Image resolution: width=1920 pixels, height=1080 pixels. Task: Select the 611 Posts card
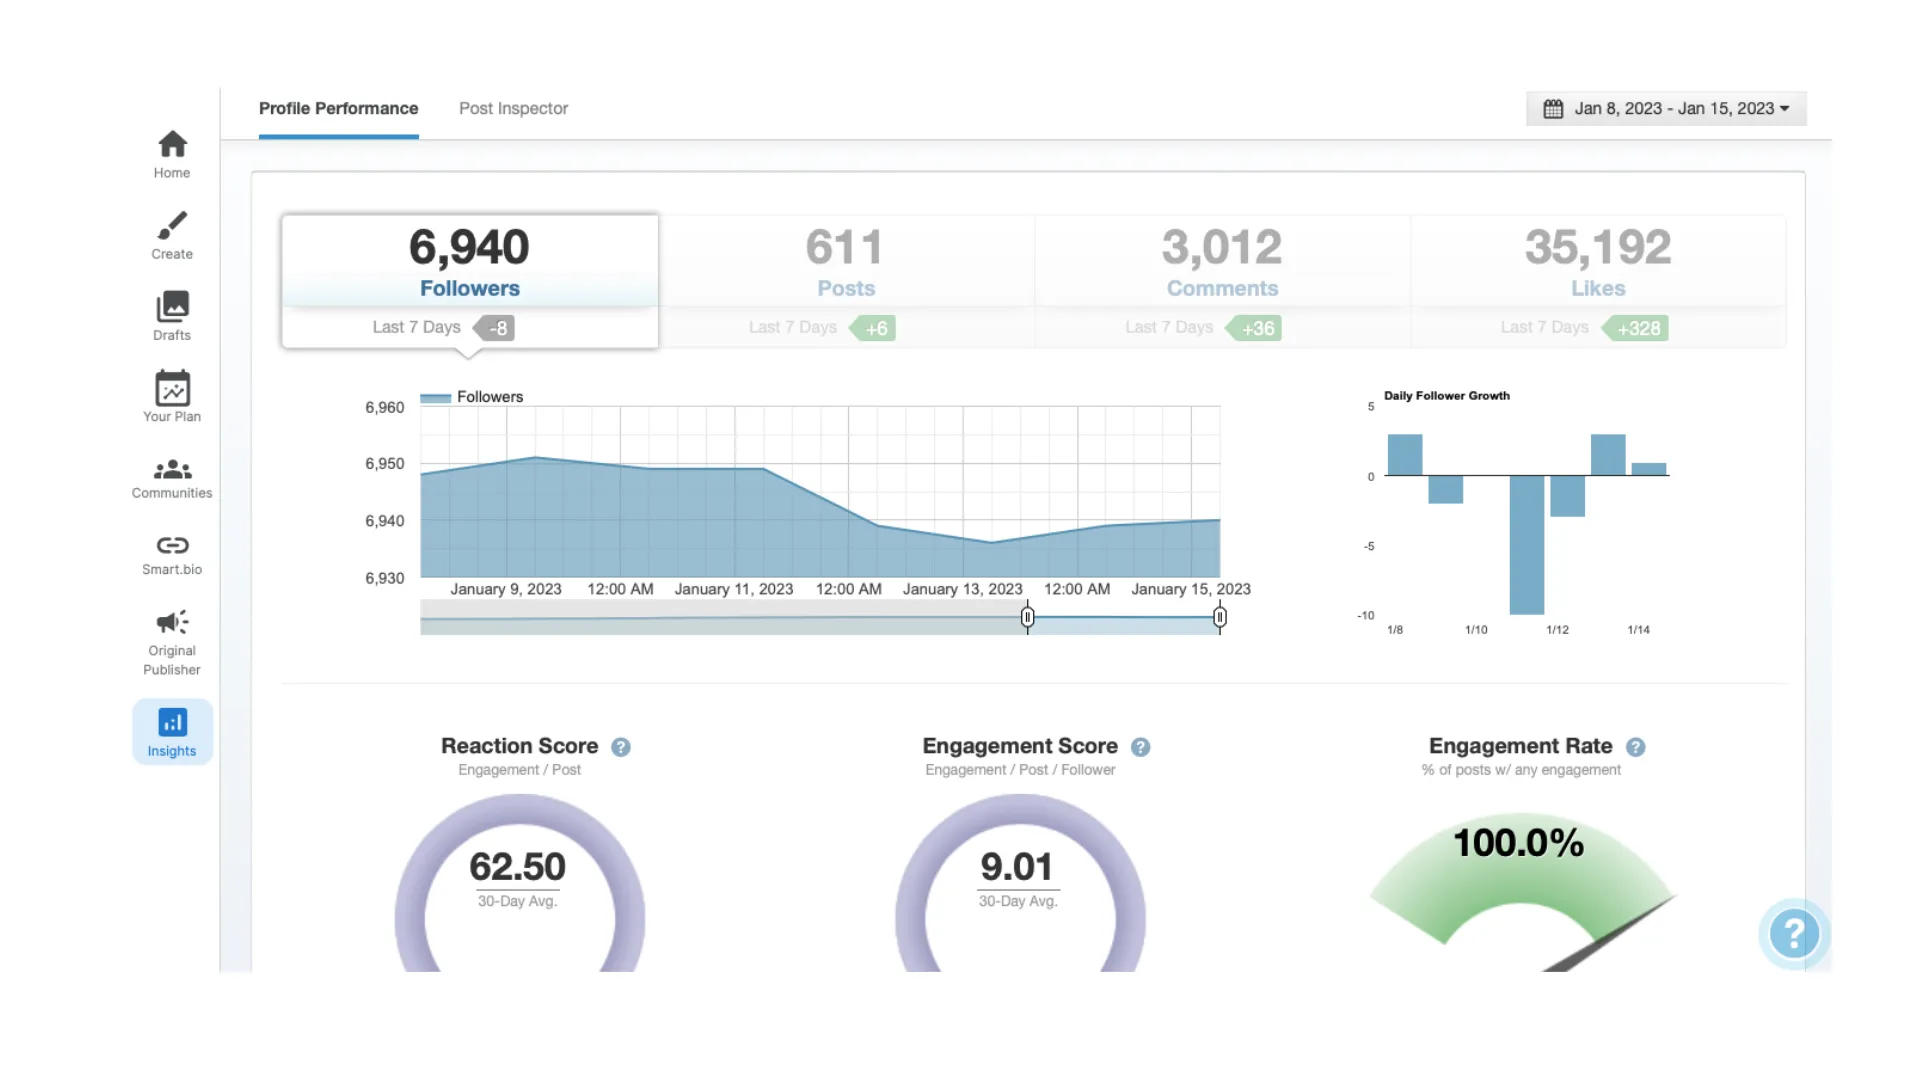click(x=846, y=281)
